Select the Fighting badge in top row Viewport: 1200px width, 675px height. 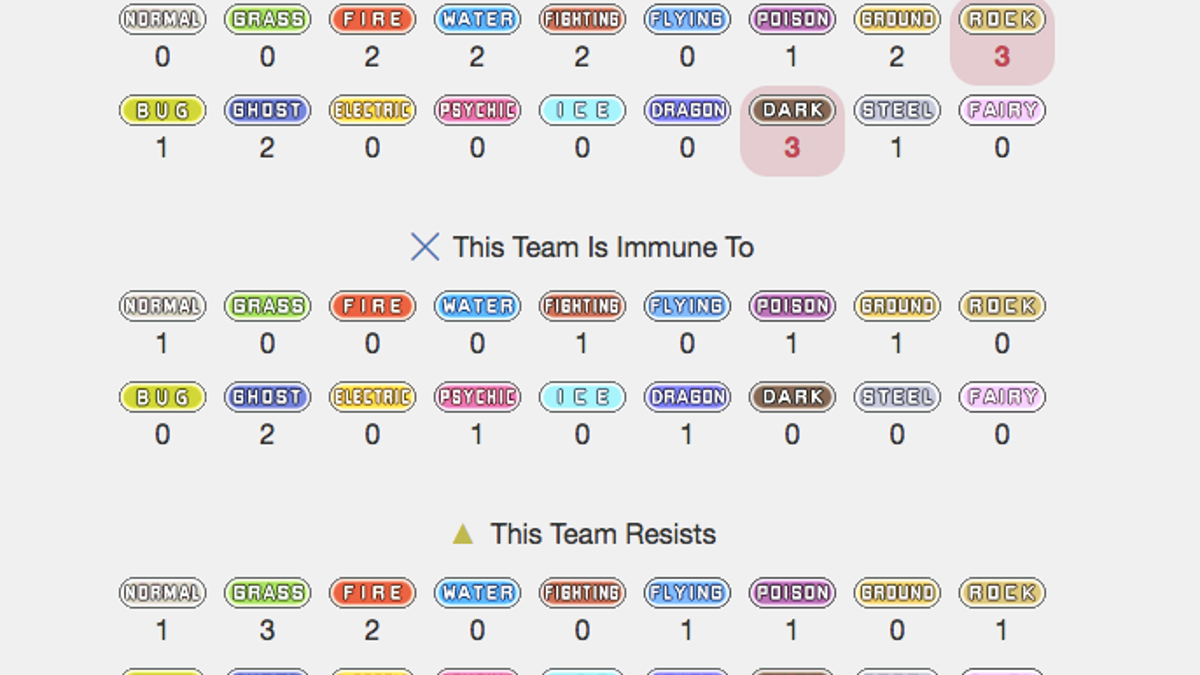582,19
